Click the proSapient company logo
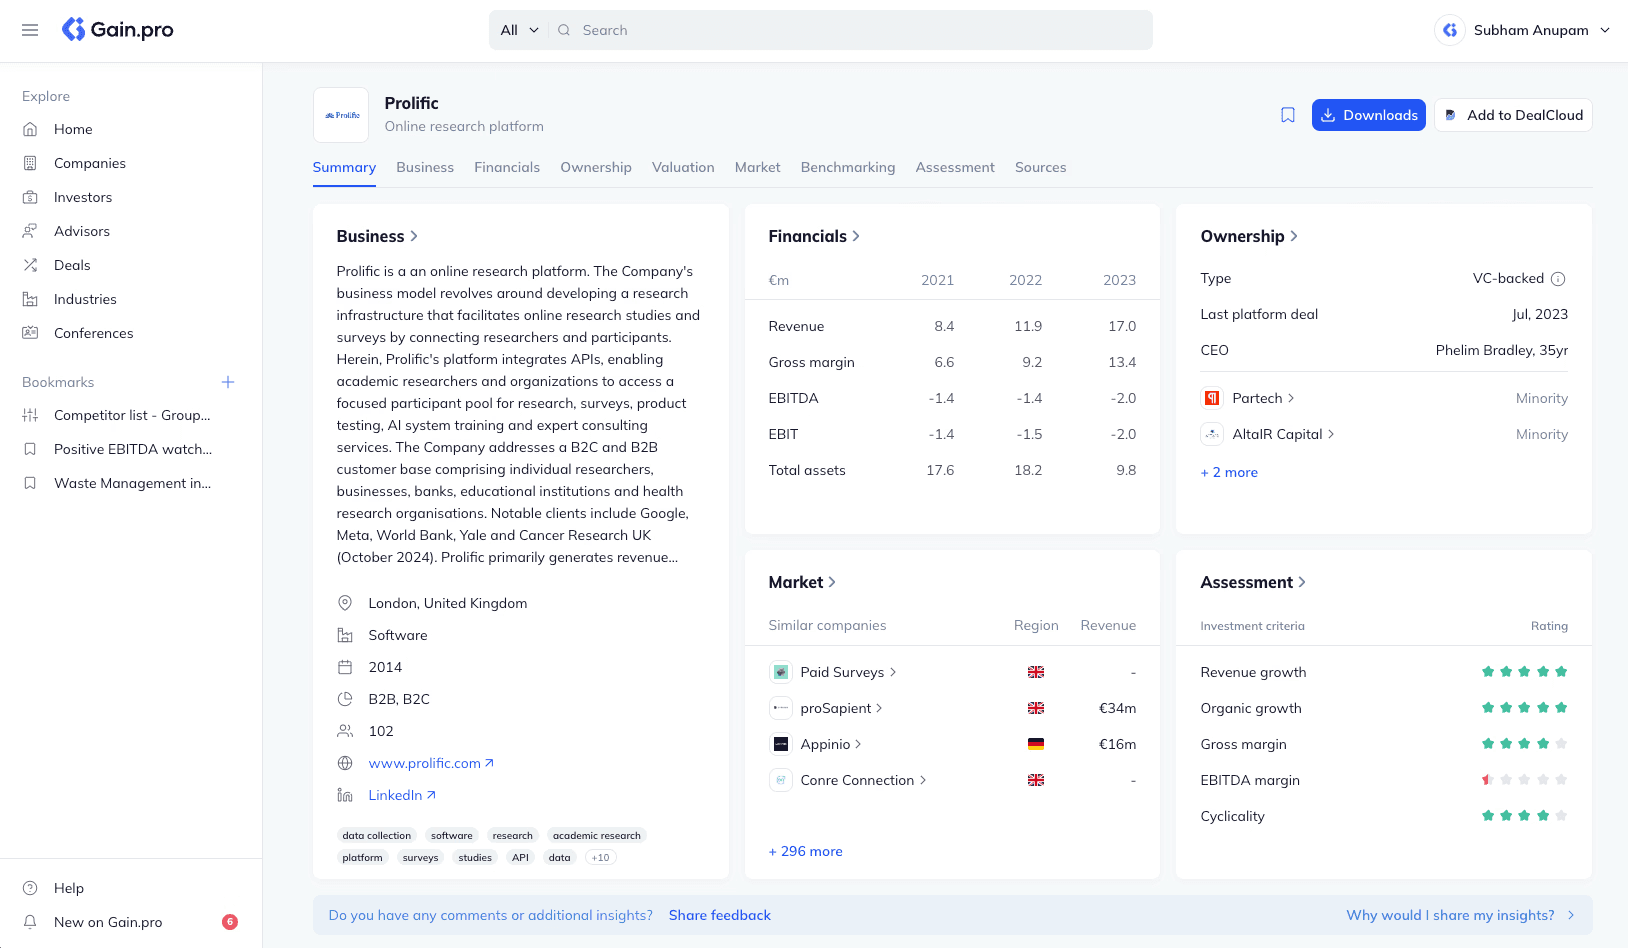Viewport: 1628px width, 948px height. [x=781, y=708]
